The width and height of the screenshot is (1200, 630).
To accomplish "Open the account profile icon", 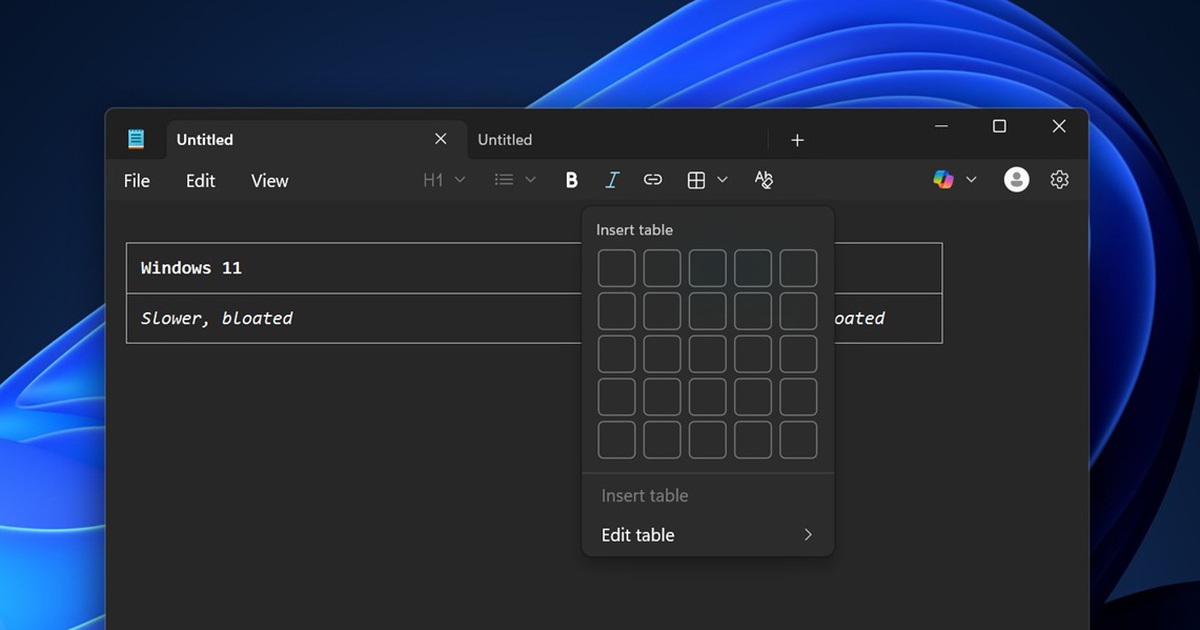I will [1016, 180].
